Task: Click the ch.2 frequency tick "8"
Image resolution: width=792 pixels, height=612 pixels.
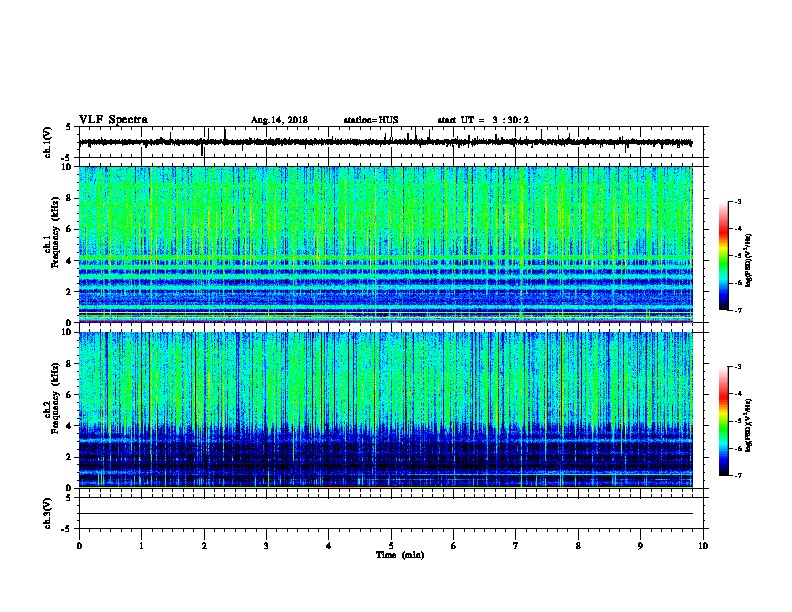Action: pyautogui.click(x=69, y=364)
